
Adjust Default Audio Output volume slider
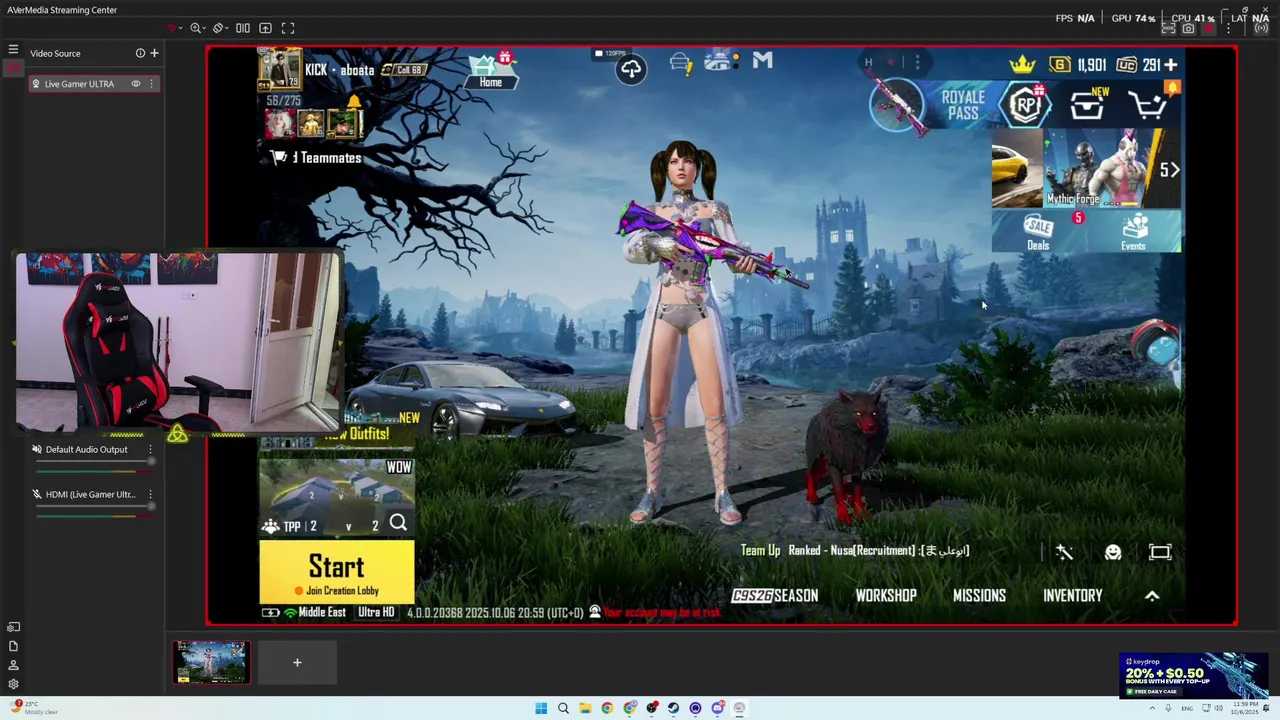point(95,461)
